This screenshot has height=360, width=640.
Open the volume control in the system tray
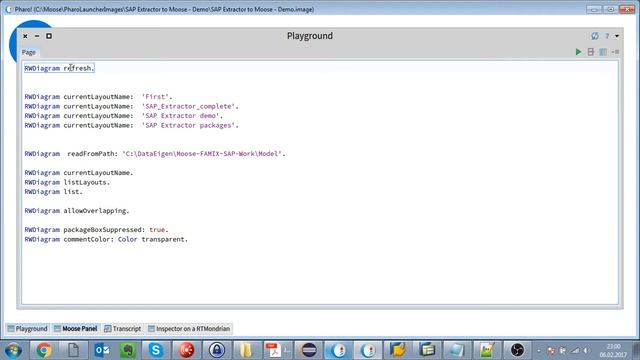tap(586, 351)
